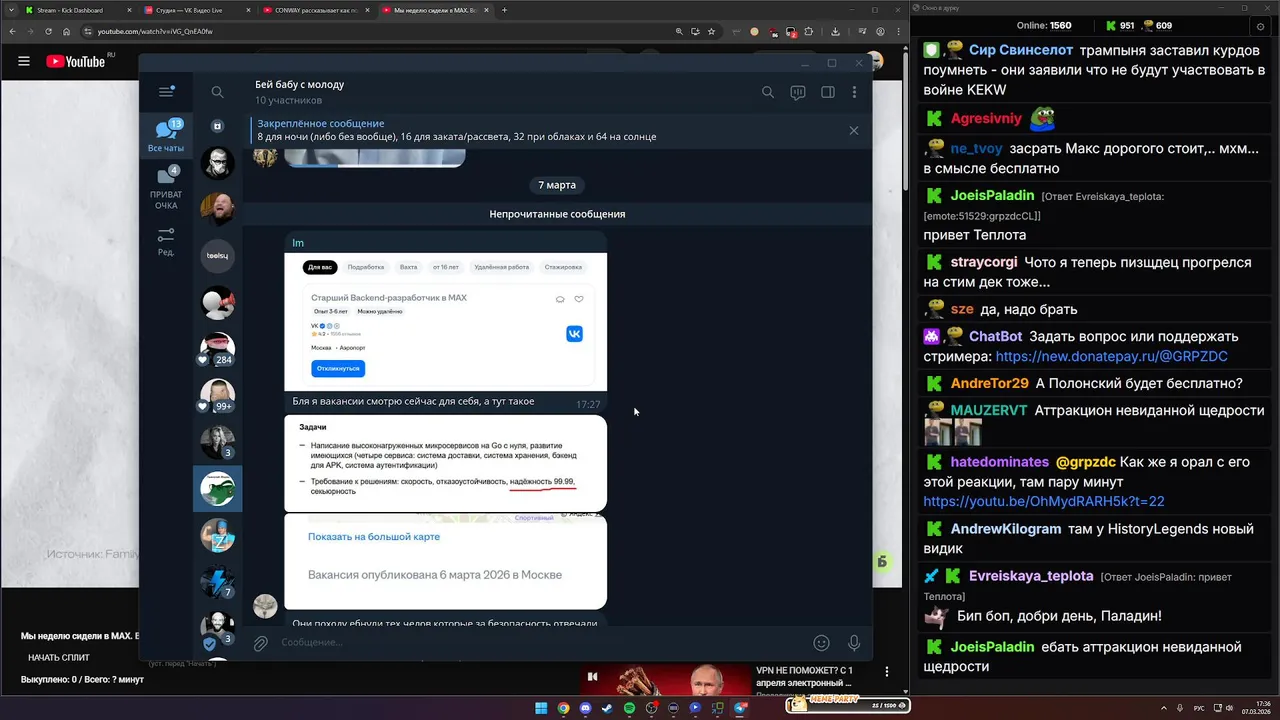The height and width of the screenshot is (720, 1280).
Task: Open Spotify from the taskbar
Action: click(629, 708)
